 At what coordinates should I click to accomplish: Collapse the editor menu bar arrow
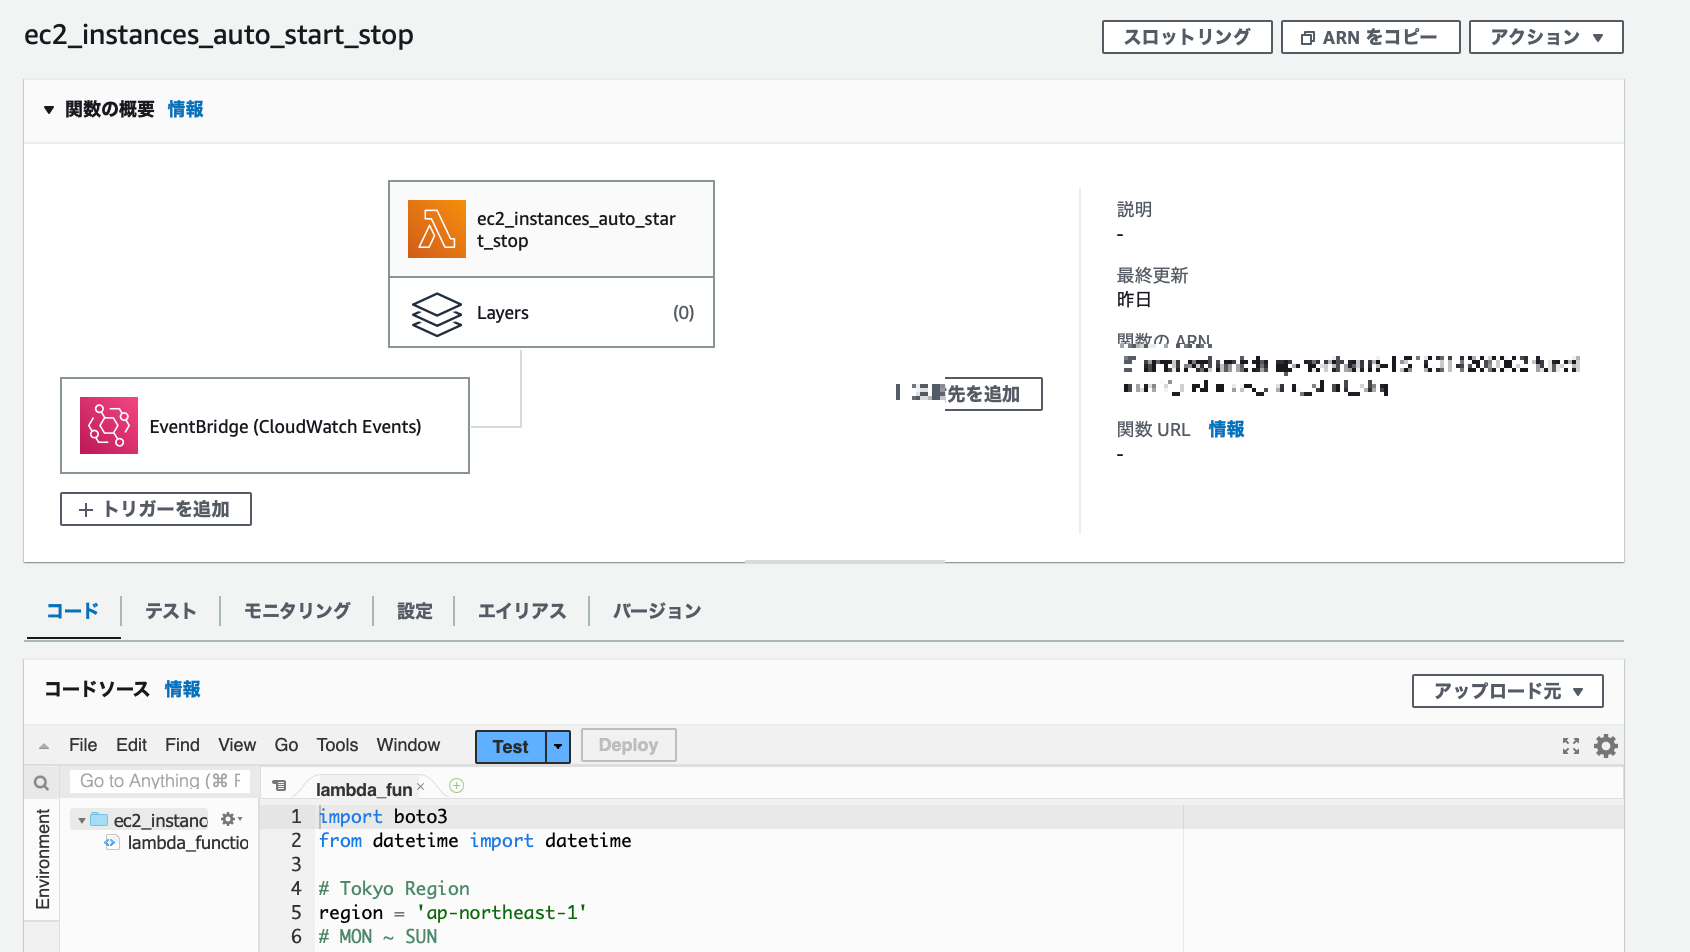(x=44, y=746)
